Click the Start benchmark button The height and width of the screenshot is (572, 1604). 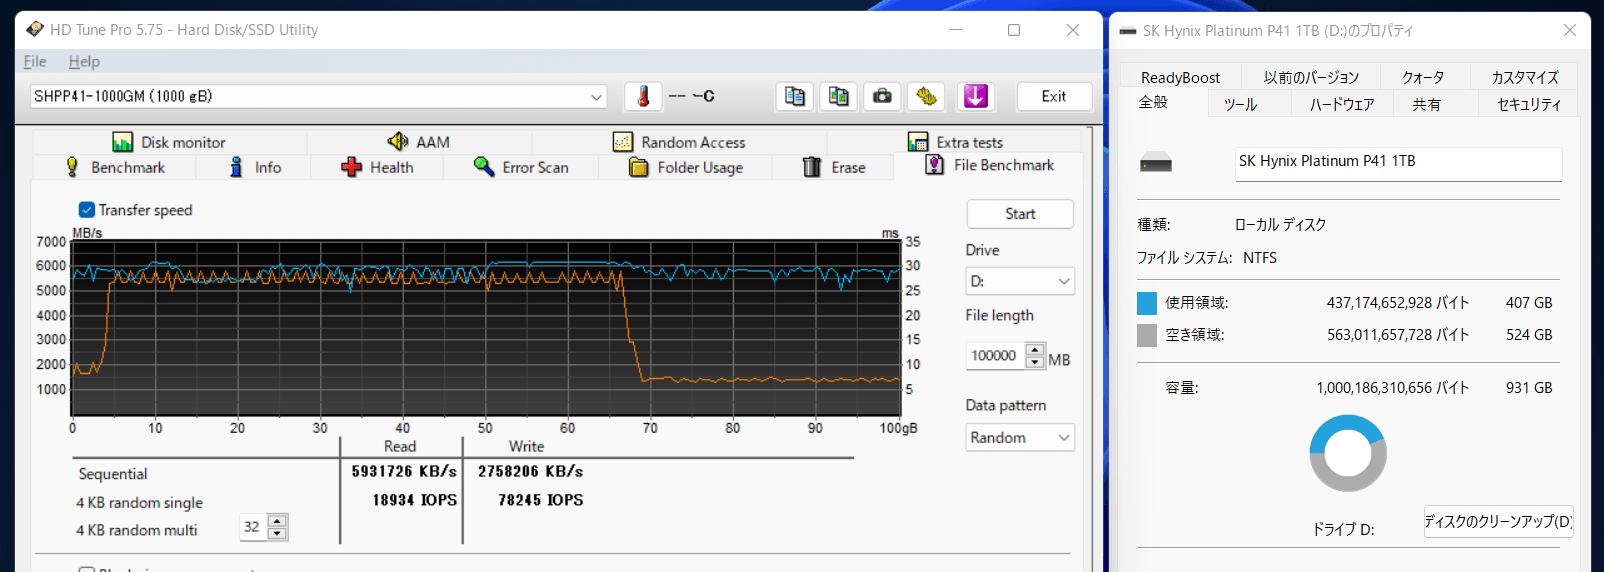(1020, 214)
